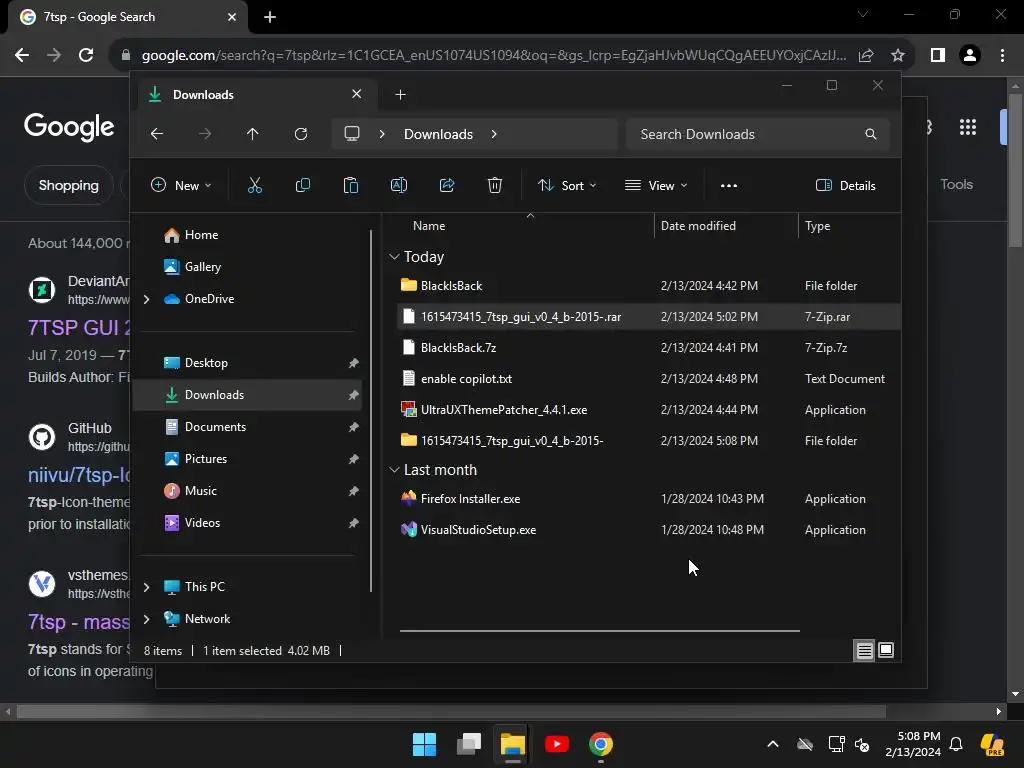Bookmark this page with the star icon
Screen dimensions: 1024x768
coord(898,55)
